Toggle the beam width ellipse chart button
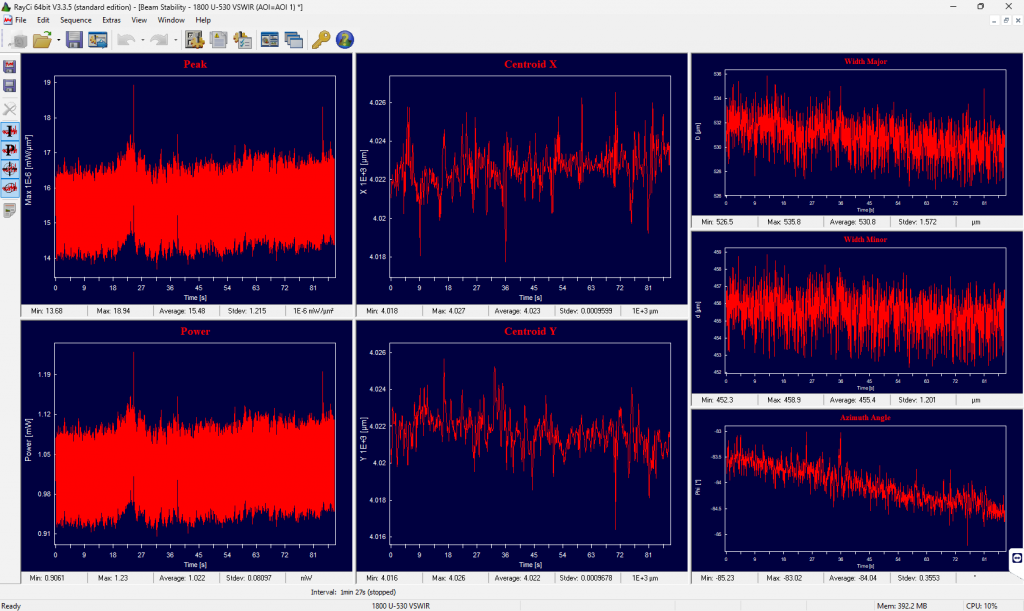 coord(10,188)
